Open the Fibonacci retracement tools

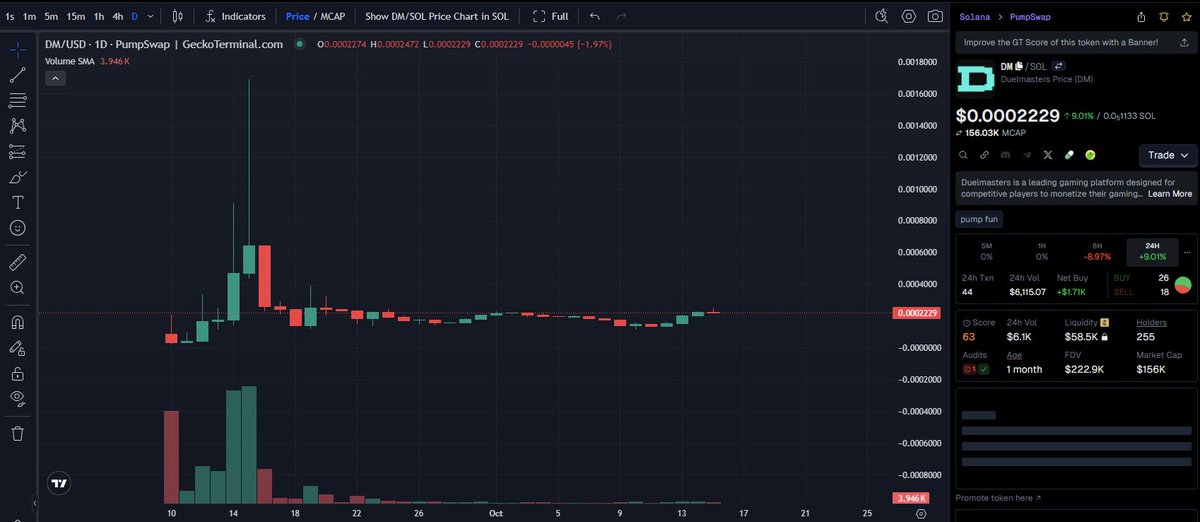click(17, 100)
